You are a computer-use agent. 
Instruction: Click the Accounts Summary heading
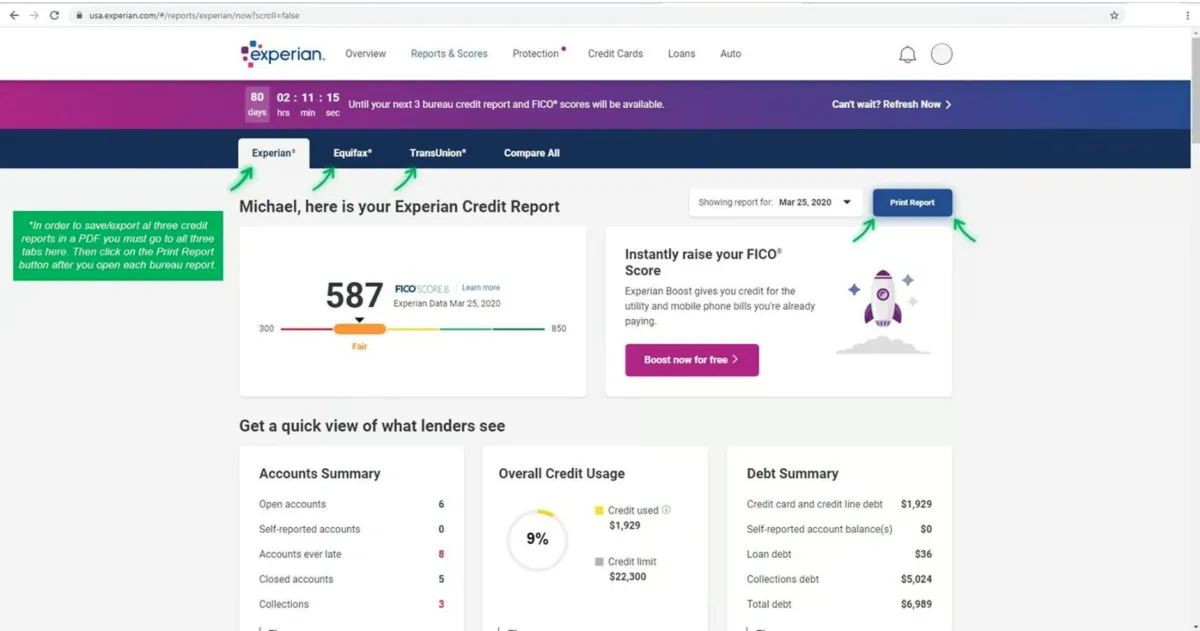pos(320,474)
